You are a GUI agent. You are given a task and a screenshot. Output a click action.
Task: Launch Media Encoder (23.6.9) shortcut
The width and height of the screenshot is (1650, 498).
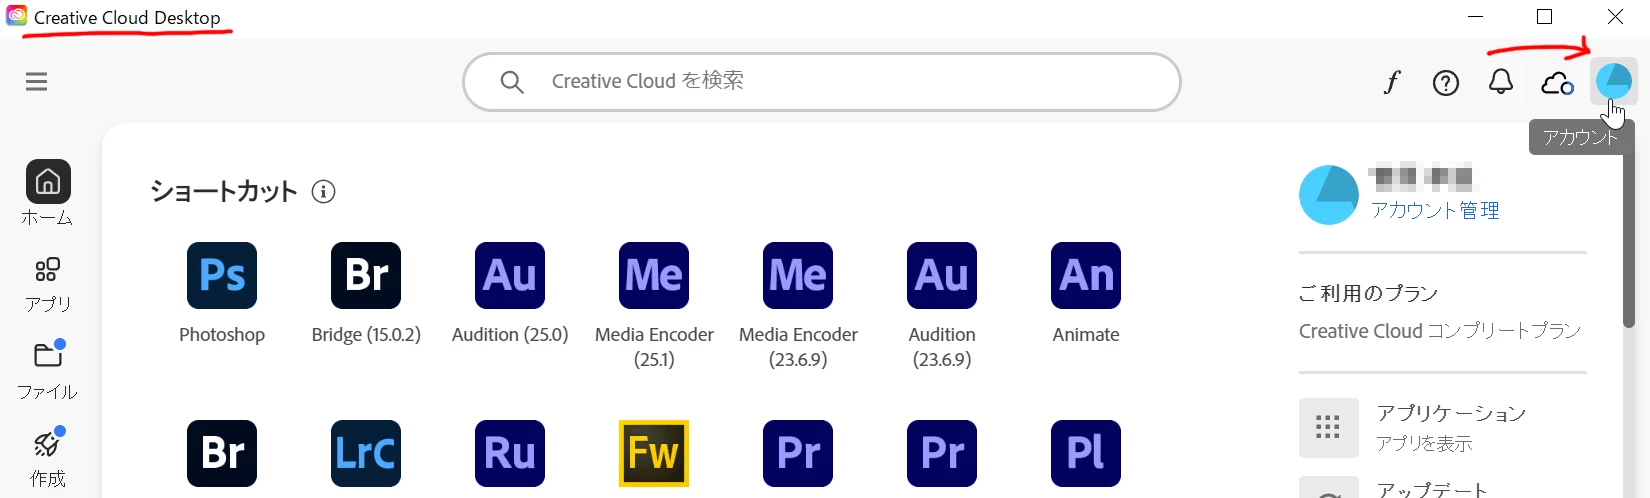click(798, 275)
